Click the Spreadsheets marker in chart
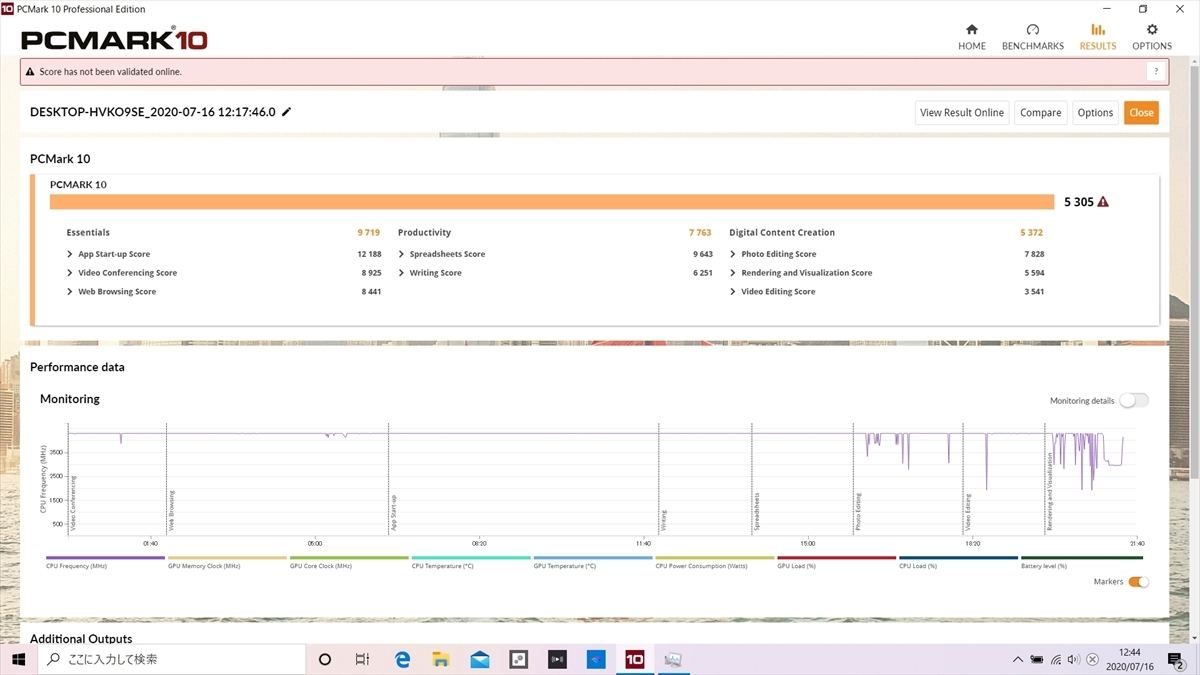 pyautogui.click(x=757, y=511)
